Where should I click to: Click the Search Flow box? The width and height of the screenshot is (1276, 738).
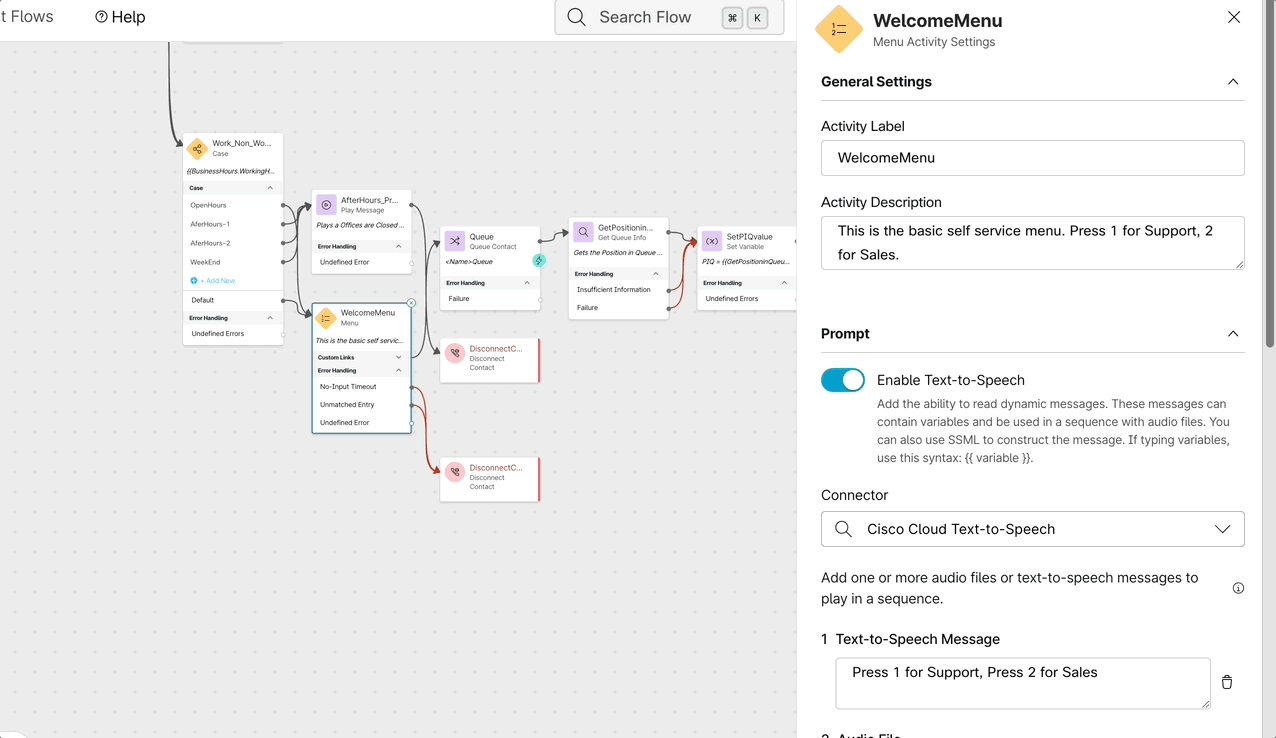pyautogui.click(x=645, y=17)
